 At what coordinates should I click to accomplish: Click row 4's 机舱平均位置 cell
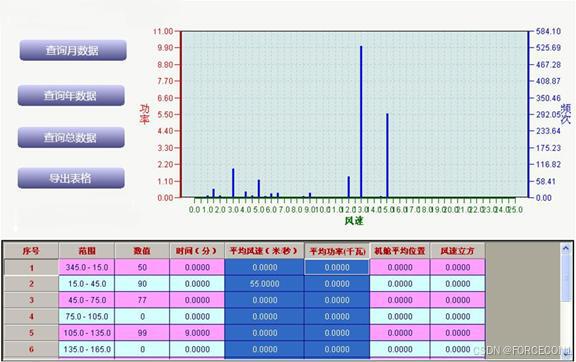400,316
